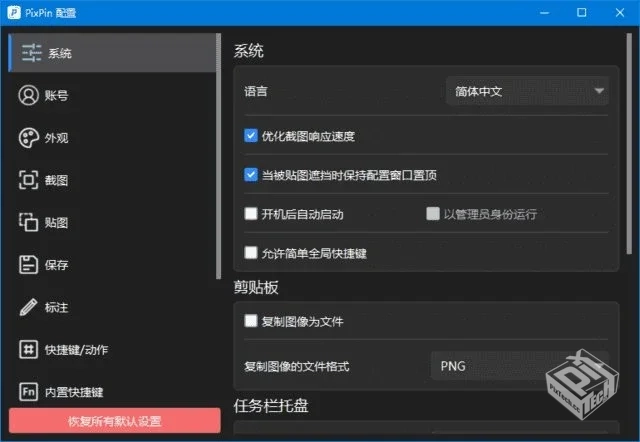640x442 pixels.
Task: Click the 标注 pencil icon
Action: click(29, 307)
